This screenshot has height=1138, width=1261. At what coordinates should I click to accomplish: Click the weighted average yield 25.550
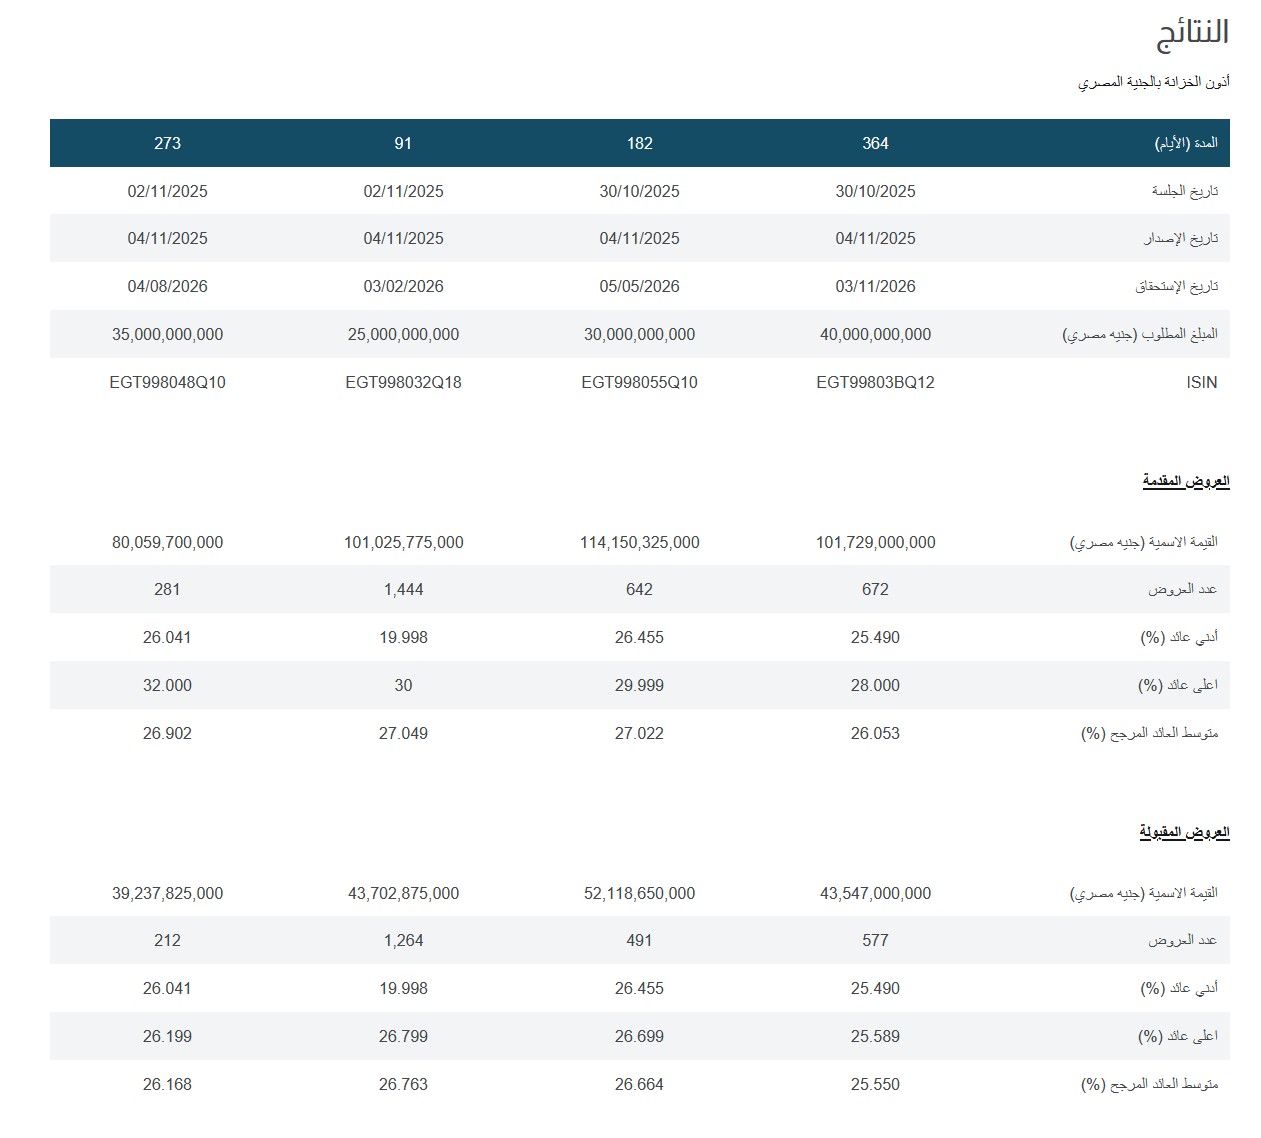875,1084
